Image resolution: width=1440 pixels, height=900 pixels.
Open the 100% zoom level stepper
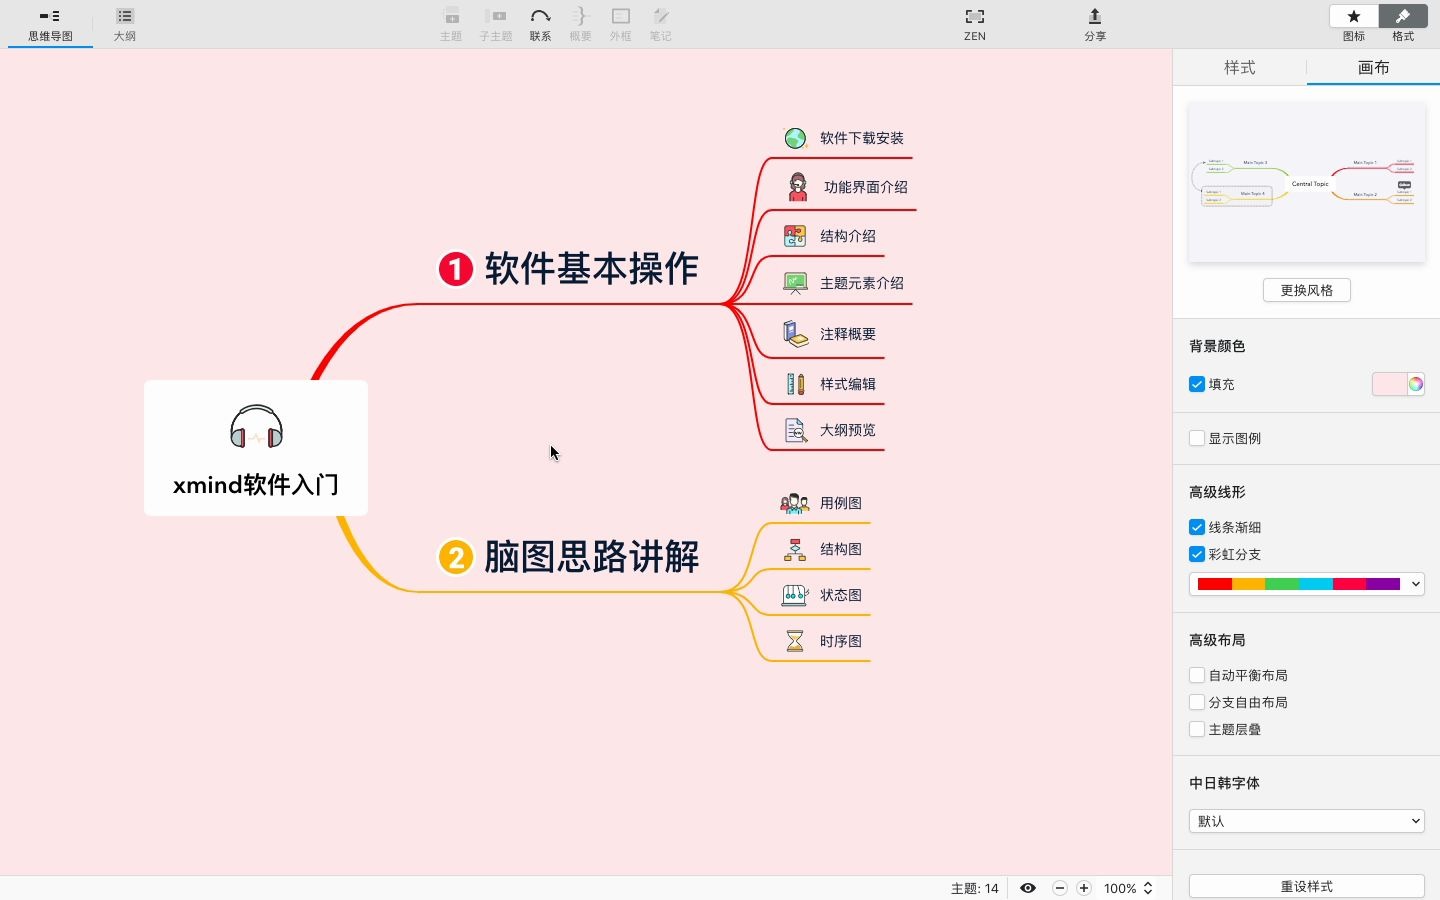[1148, 888]
